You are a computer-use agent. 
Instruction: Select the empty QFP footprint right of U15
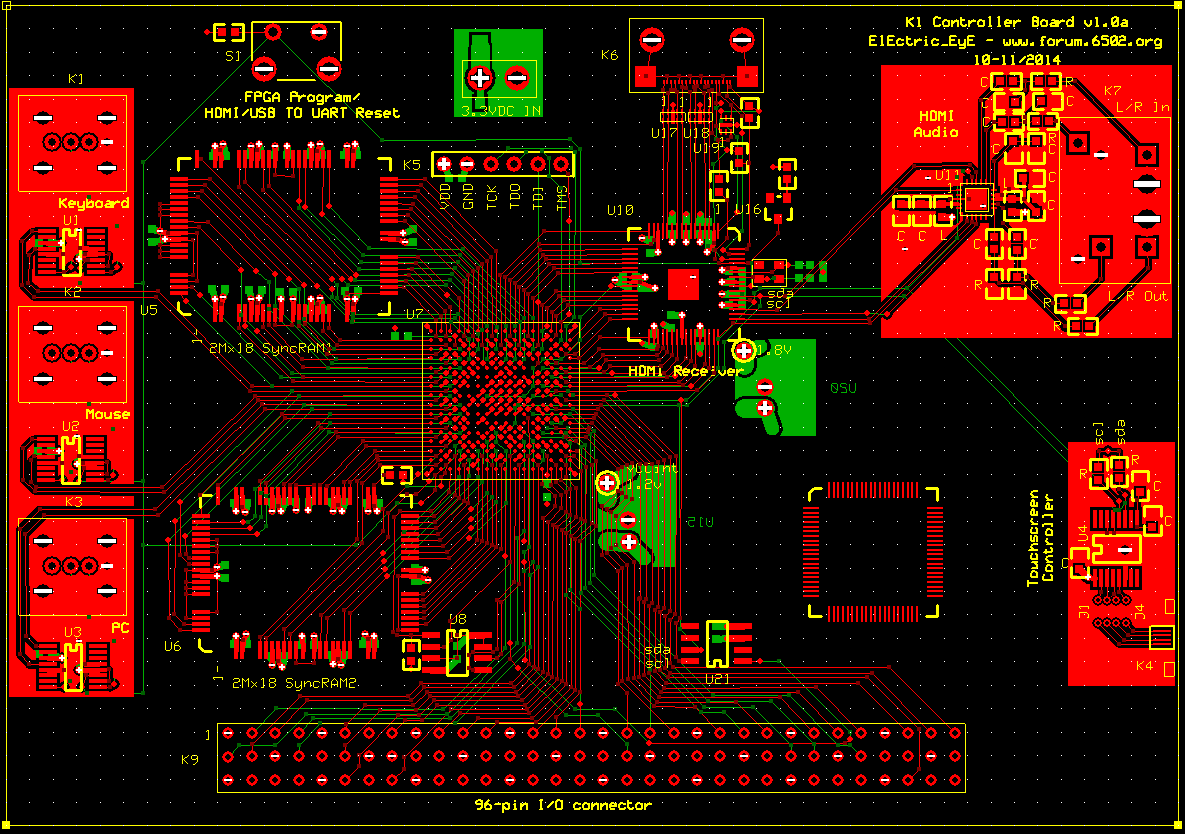873,554
